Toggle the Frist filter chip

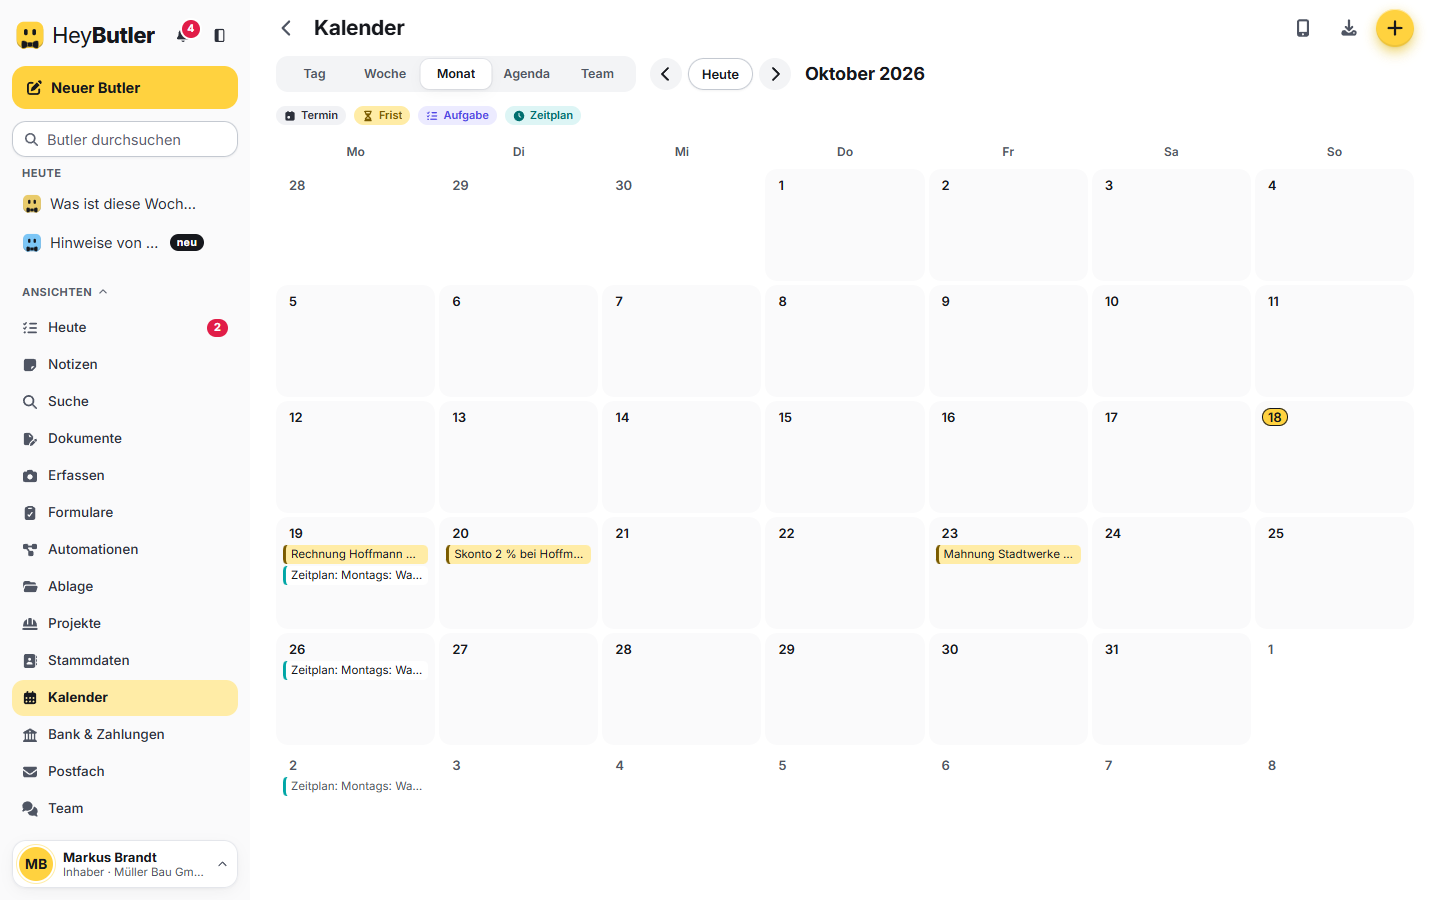click(x=382, y=116)
